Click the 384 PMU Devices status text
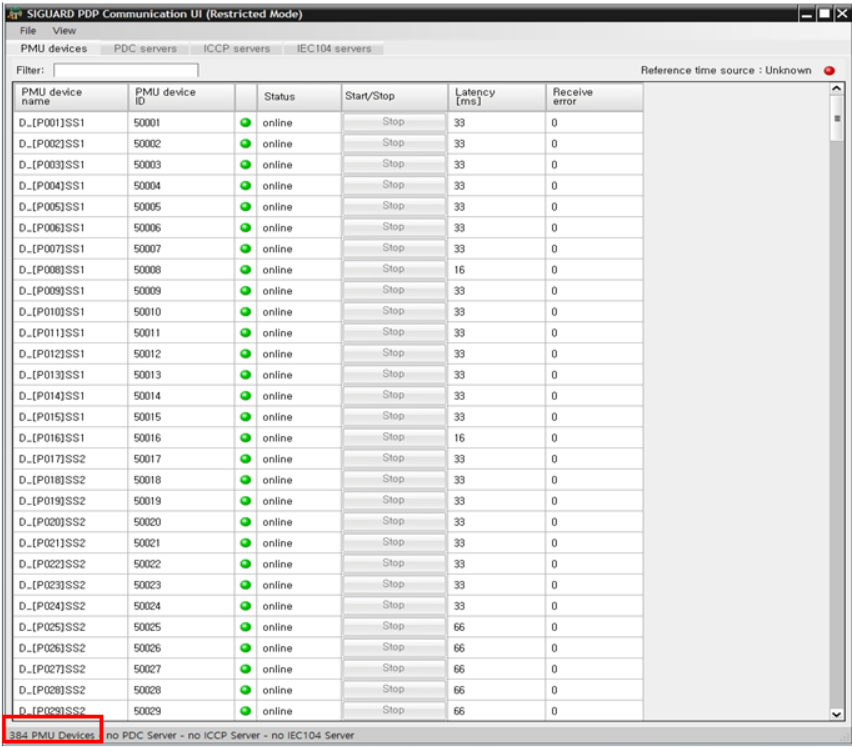This screenshot has height=747, width=852. pos(52,736)
